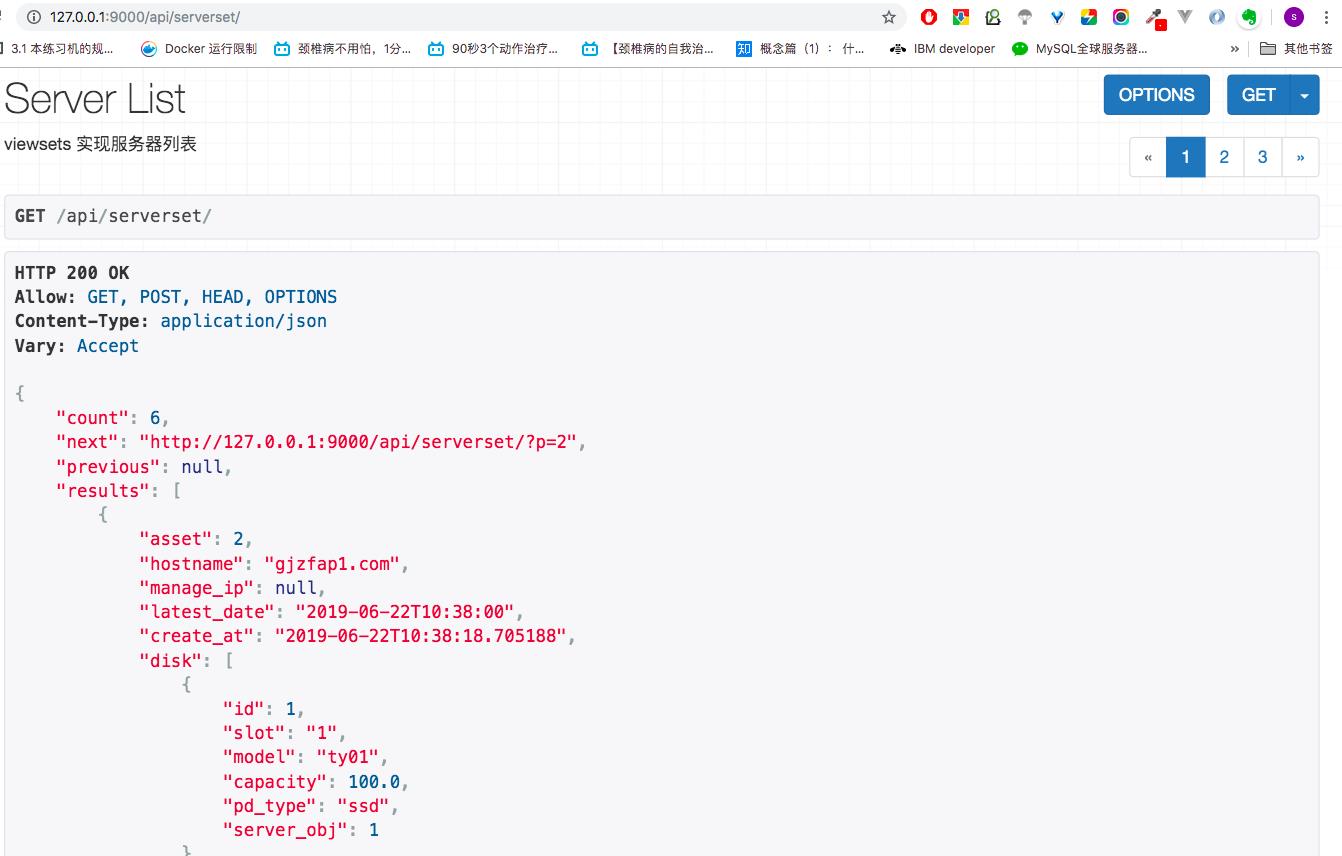Click the 'GET /api/serverset/' request line
The image size is (1342, 856).
point(113,216)
